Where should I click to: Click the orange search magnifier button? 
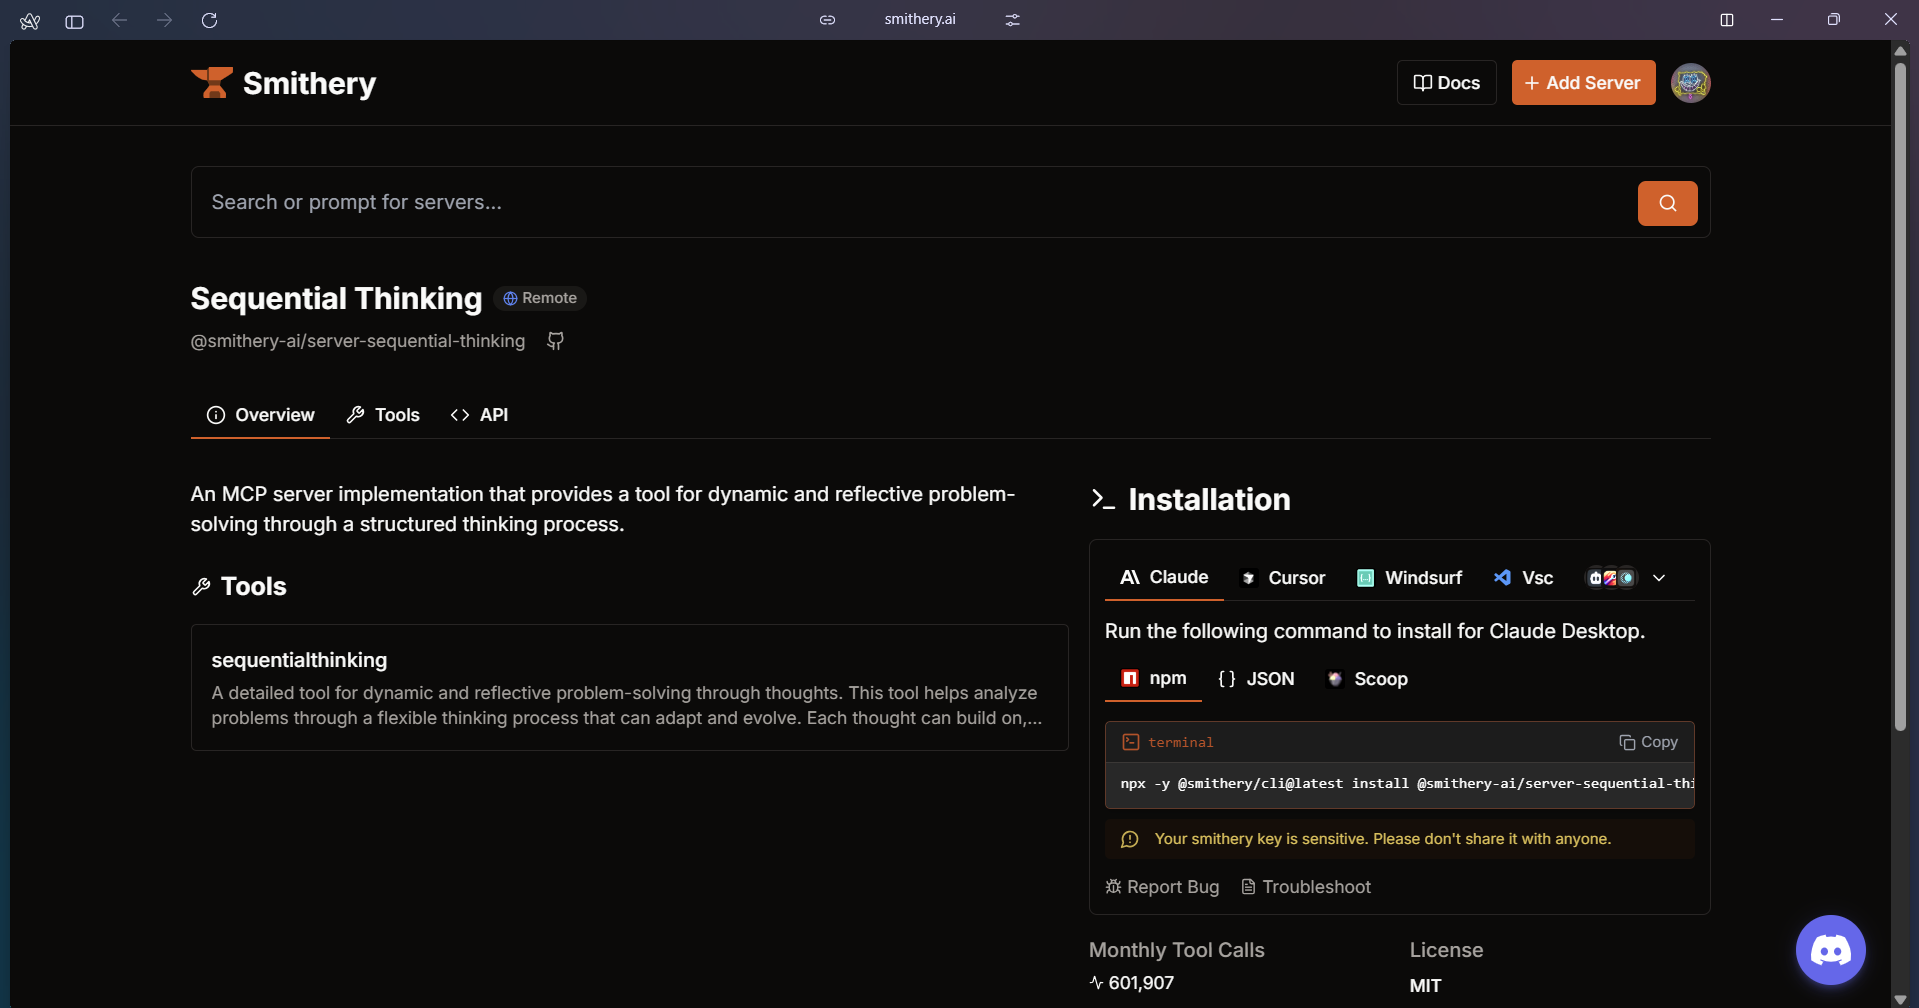1667,203
